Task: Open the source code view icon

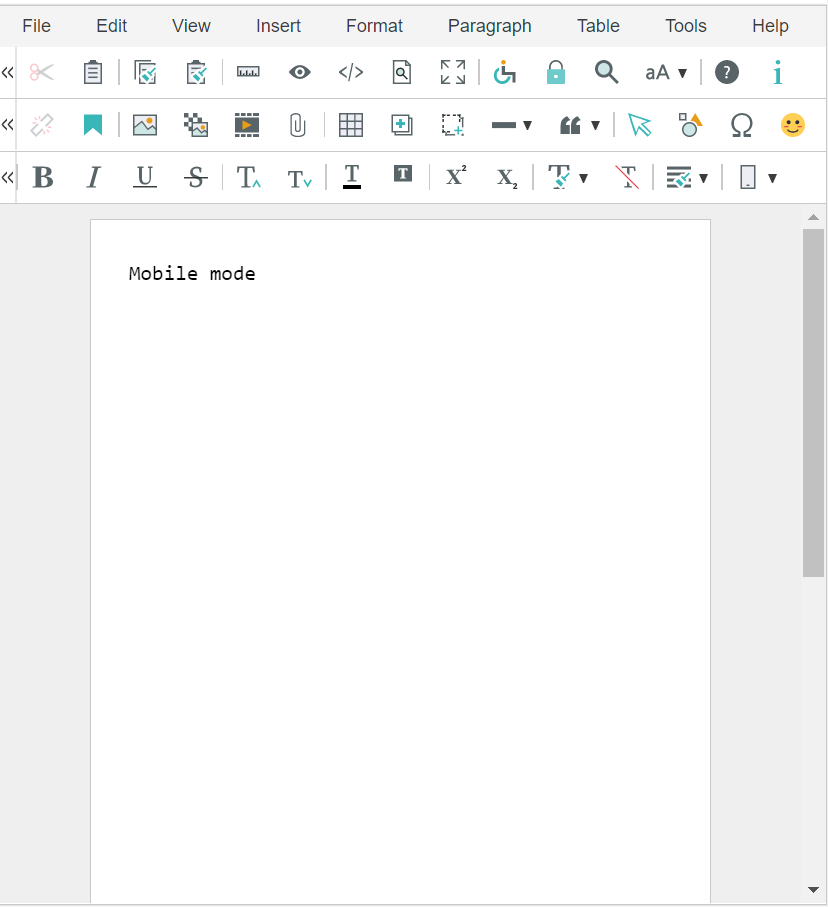Action: 351,72
